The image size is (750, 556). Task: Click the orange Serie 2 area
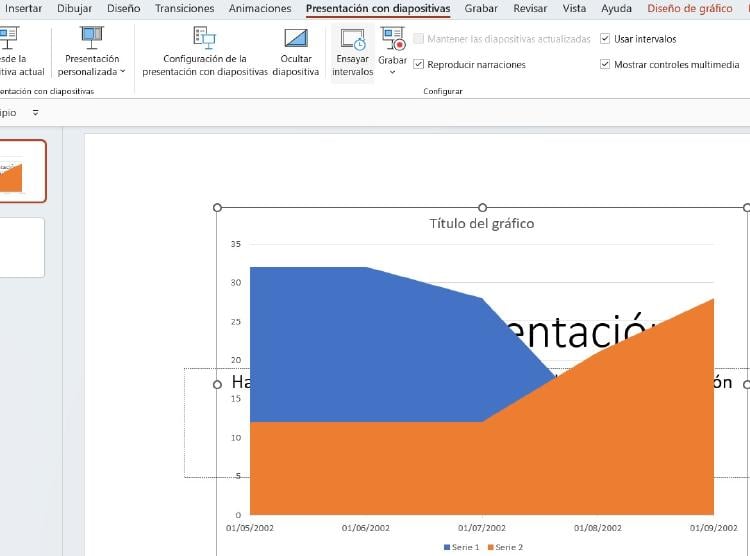[x=400, y=470]
